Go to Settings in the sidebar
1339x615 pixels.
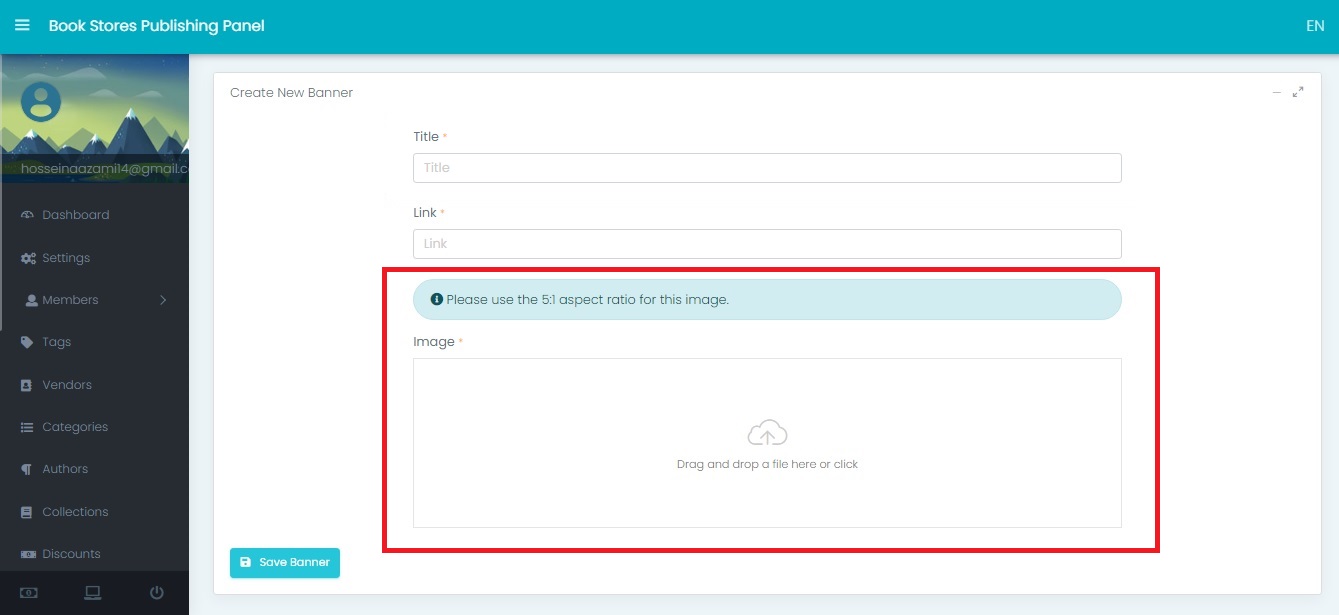[x=66, y=258]
